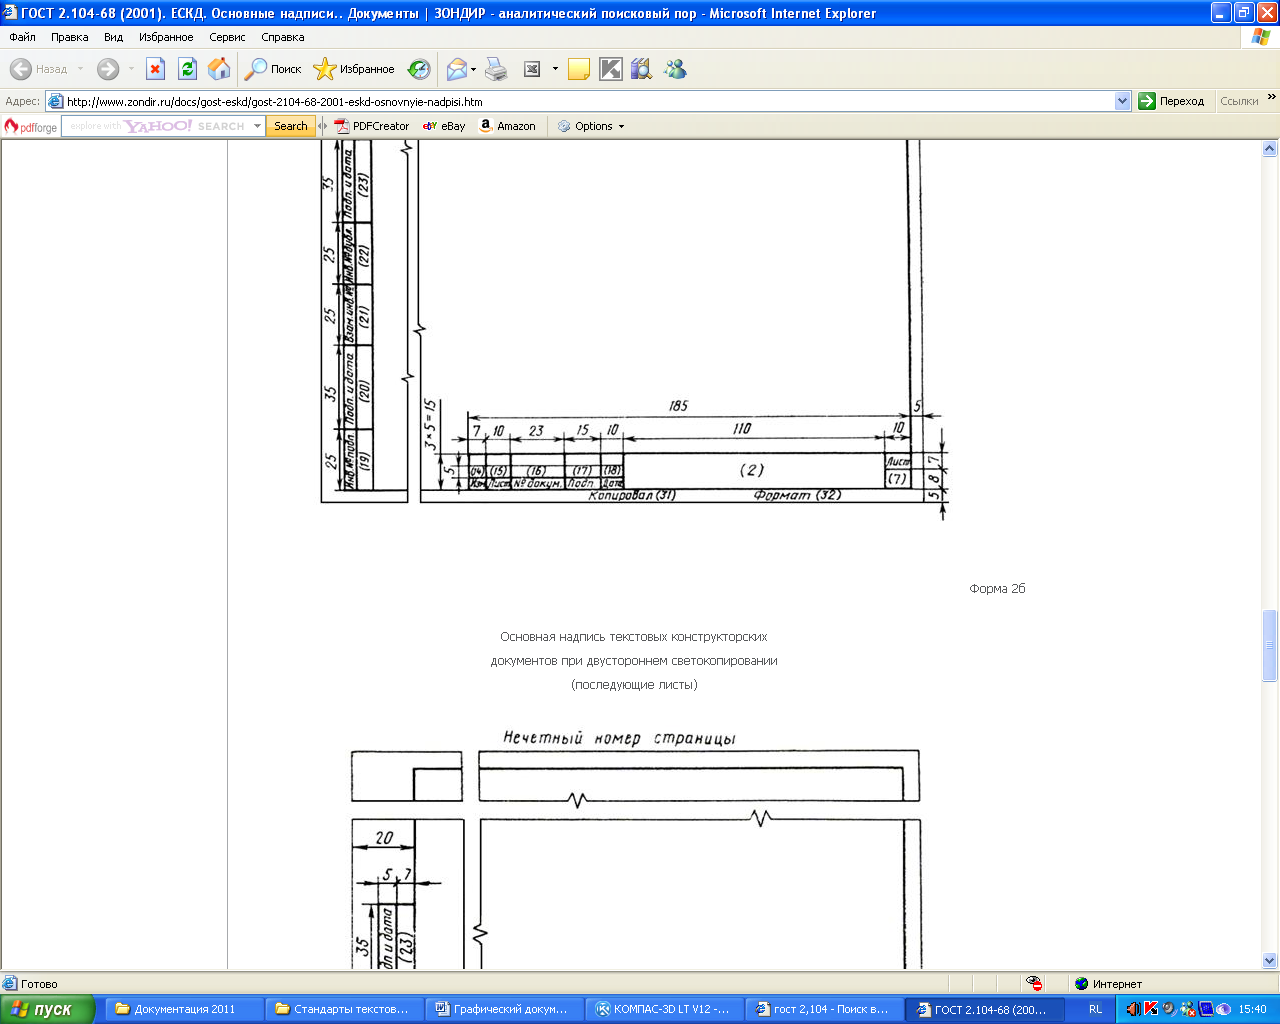Open the Options dropdown in pdfforge toolbar
1280x1024 pixels.
(591, 126)
